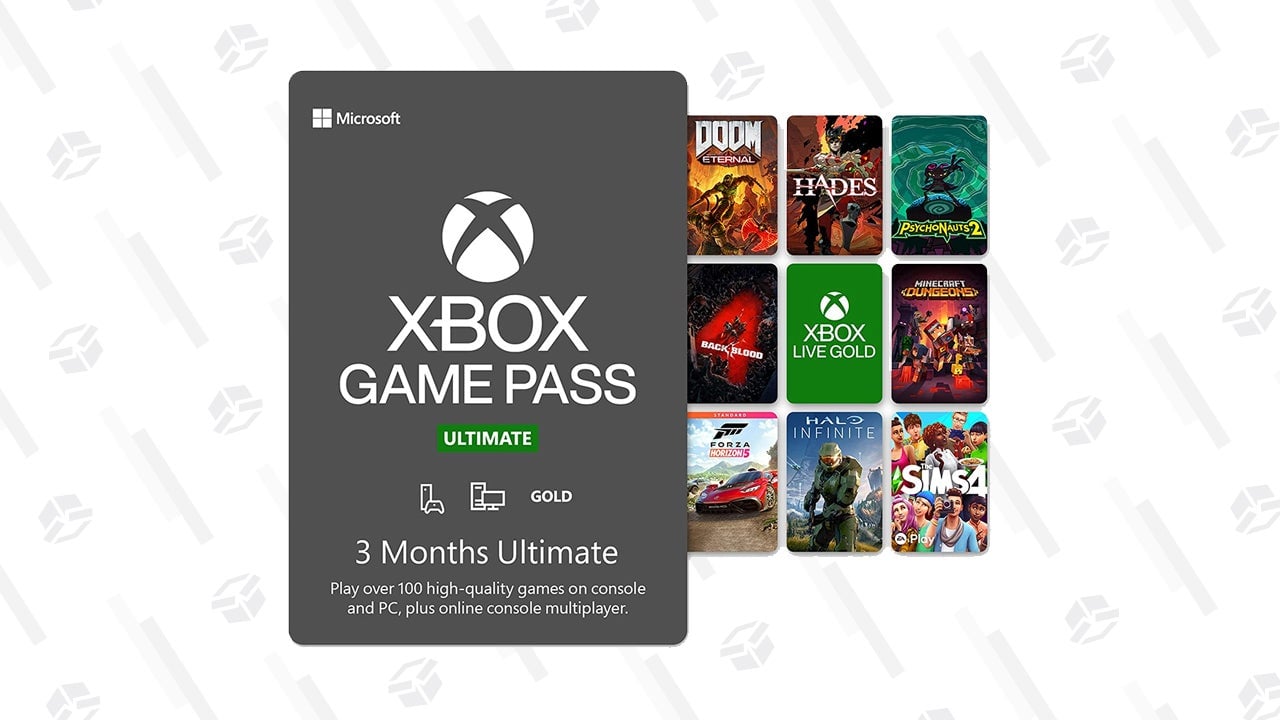
Task: Click the green Xbox Live Gold tile
Action: click(x=835, y=333)
